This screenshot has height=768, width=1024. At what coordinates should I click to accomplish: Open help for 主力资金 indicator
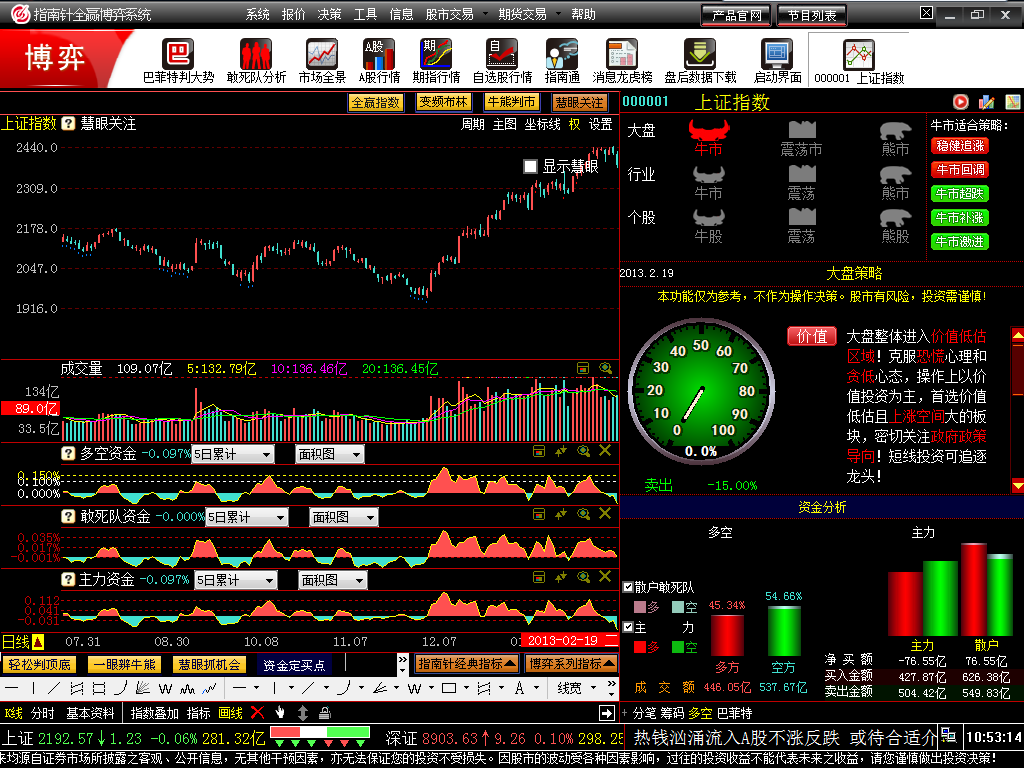[x=68, y=579]
